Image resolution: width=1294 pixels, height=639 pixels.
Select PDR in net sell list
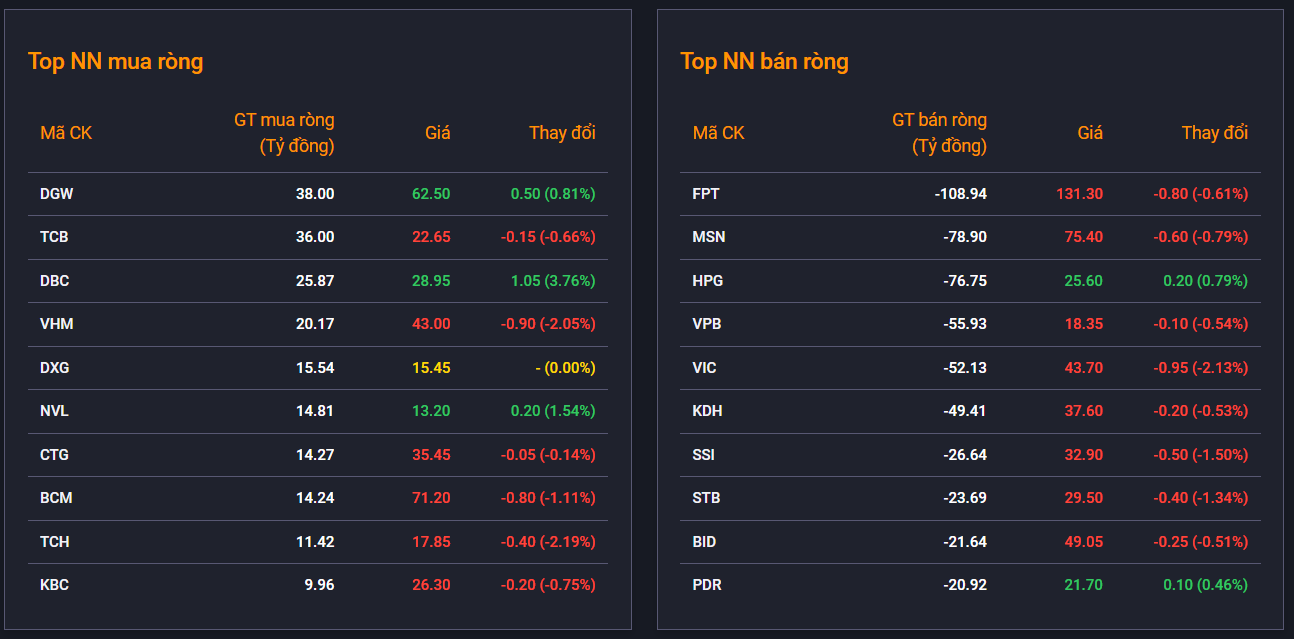707,585
